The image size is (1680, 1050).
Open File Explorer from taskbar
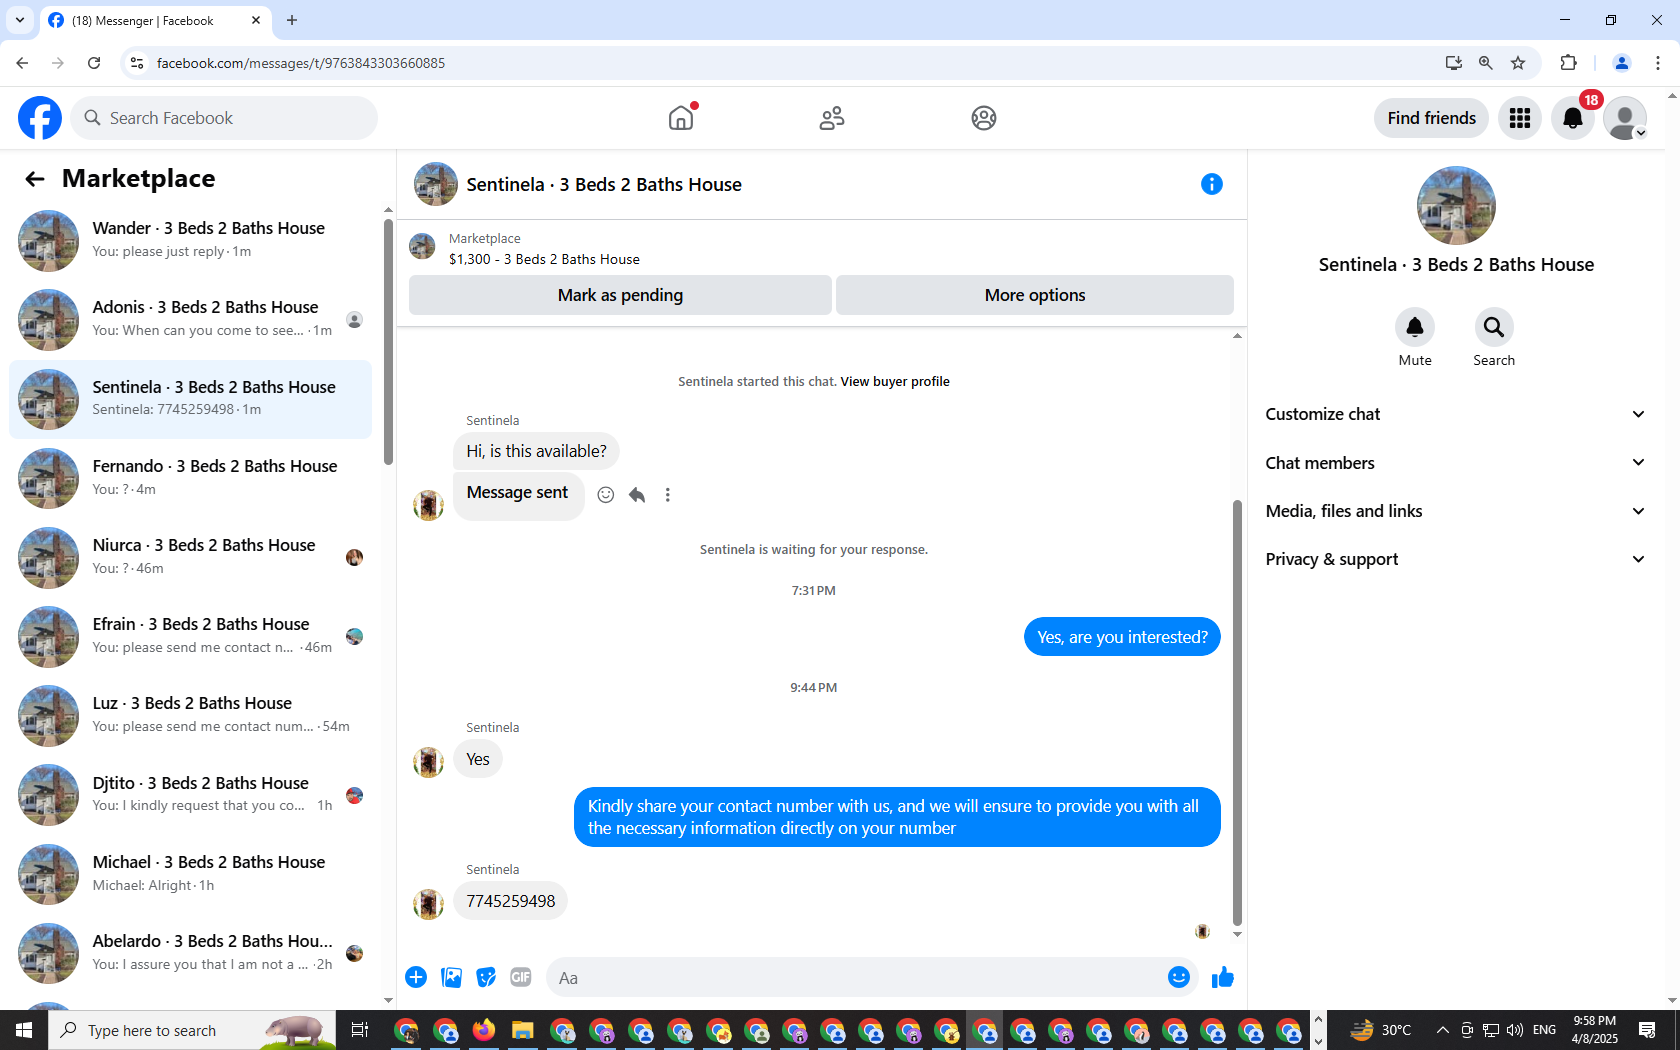click(x=522, y=1030)
